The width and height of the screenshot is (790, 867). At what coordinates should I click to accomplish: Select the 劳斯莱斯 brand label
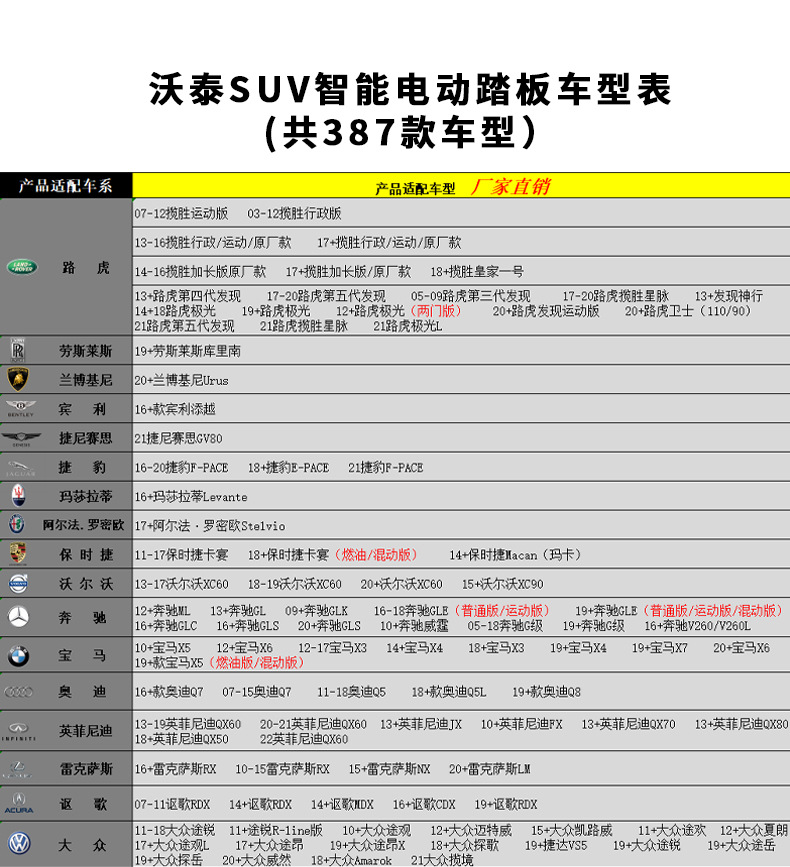click(86, 351)
